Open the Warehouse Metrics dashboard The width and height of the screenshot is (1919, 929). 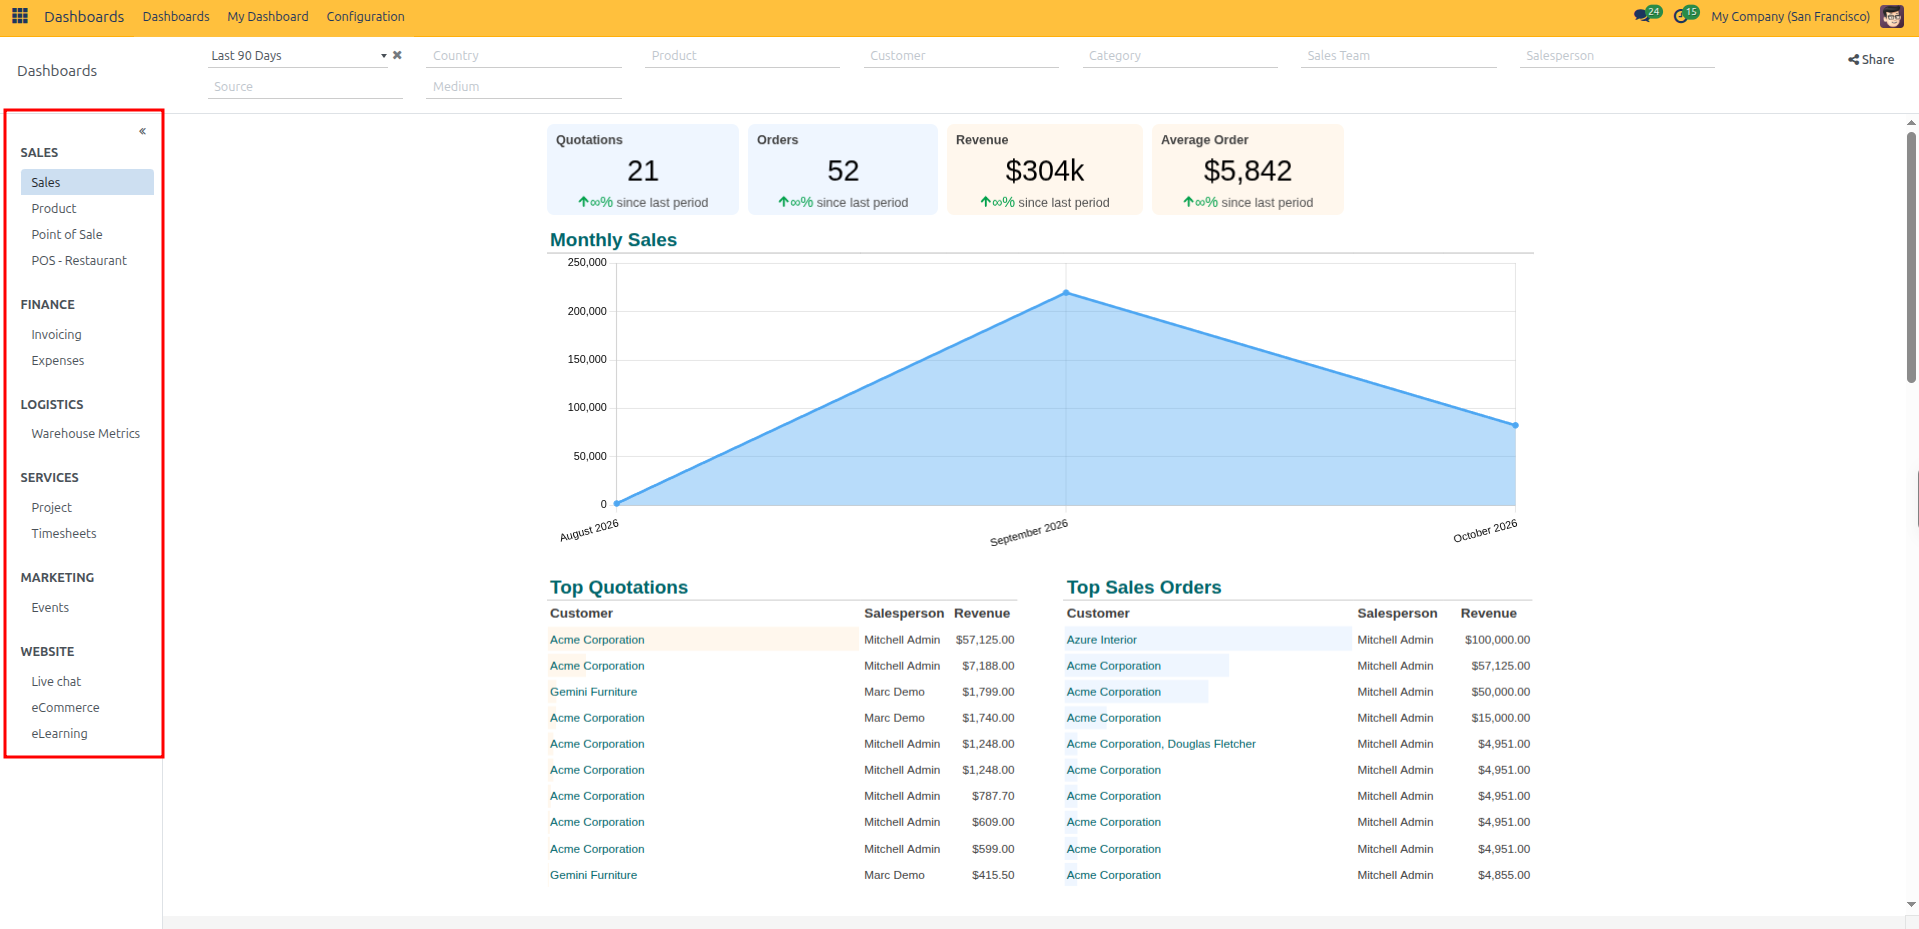tap(87, 433)
